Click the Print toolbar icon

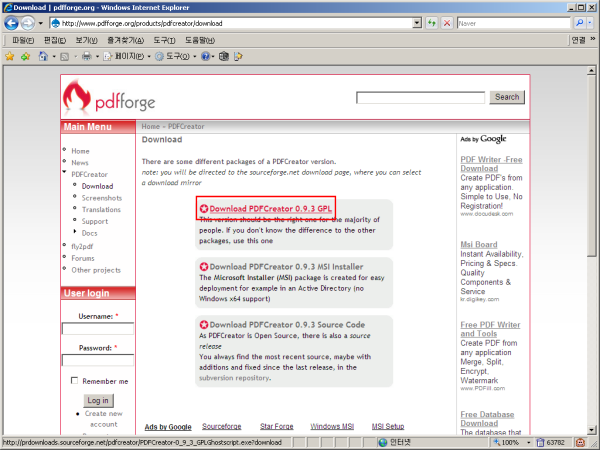coord(87,57)
